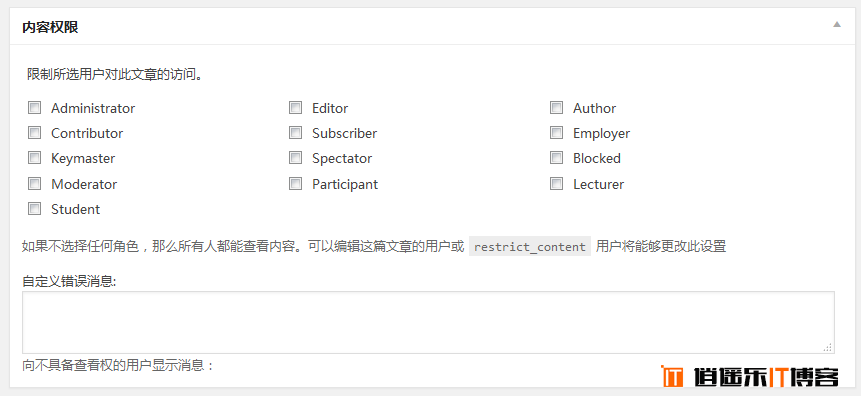
Task: Click the restrict_content code label
Action: pyautogui.click(x=530, y=247)
